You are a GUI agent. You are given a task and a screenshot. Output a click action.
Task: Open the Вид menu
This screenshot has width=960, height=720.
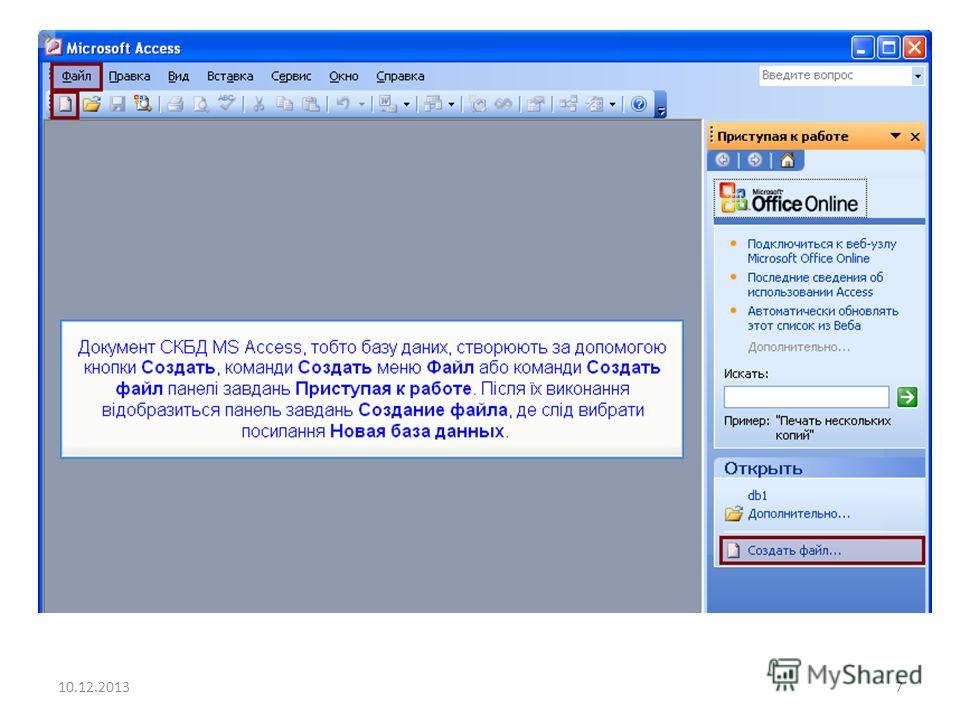click(x=178, y=77)
